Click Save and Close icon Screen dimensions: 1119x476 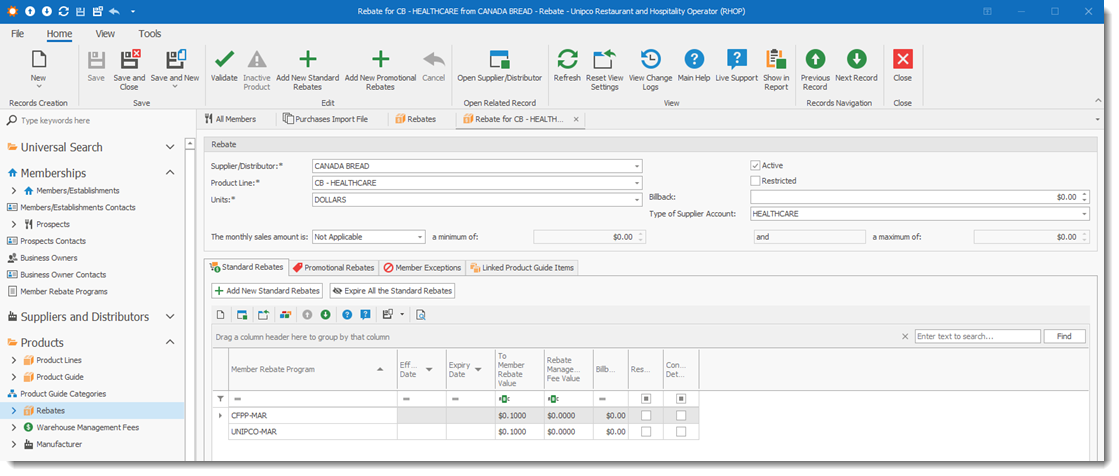[x=129, y=60]
